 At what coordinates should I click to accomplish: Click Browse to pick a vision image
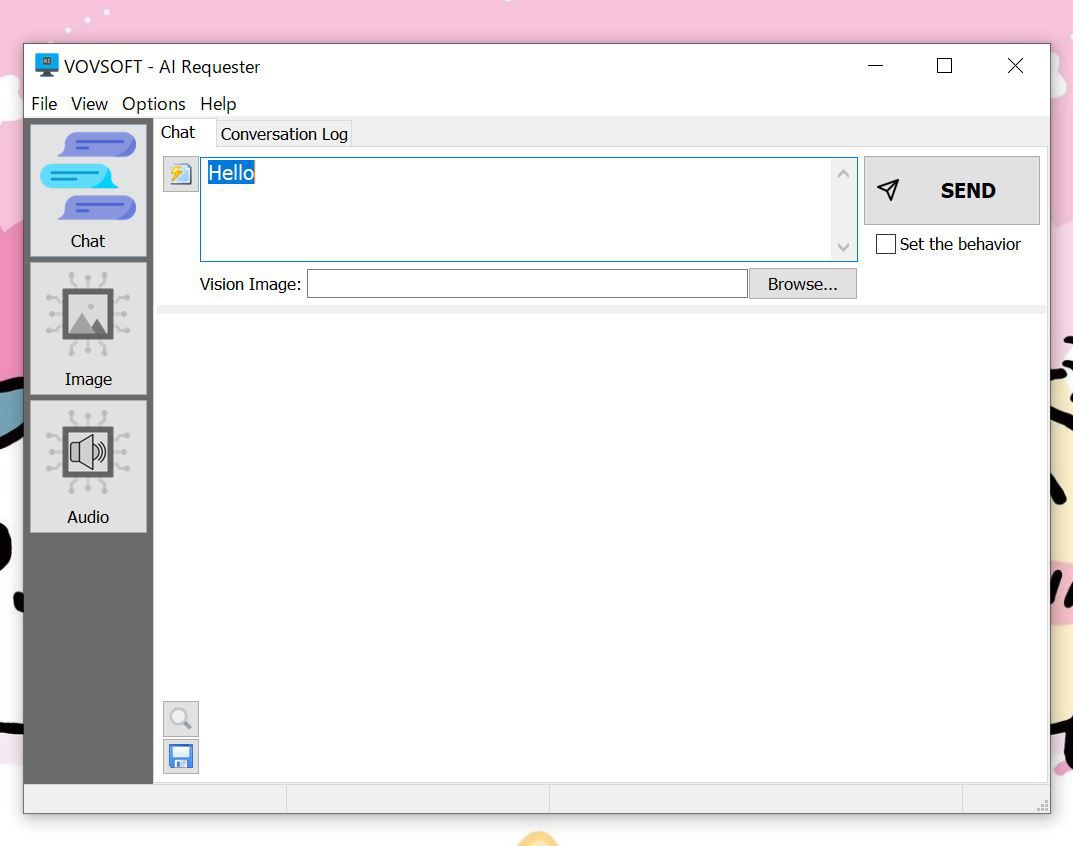point(802,283)
